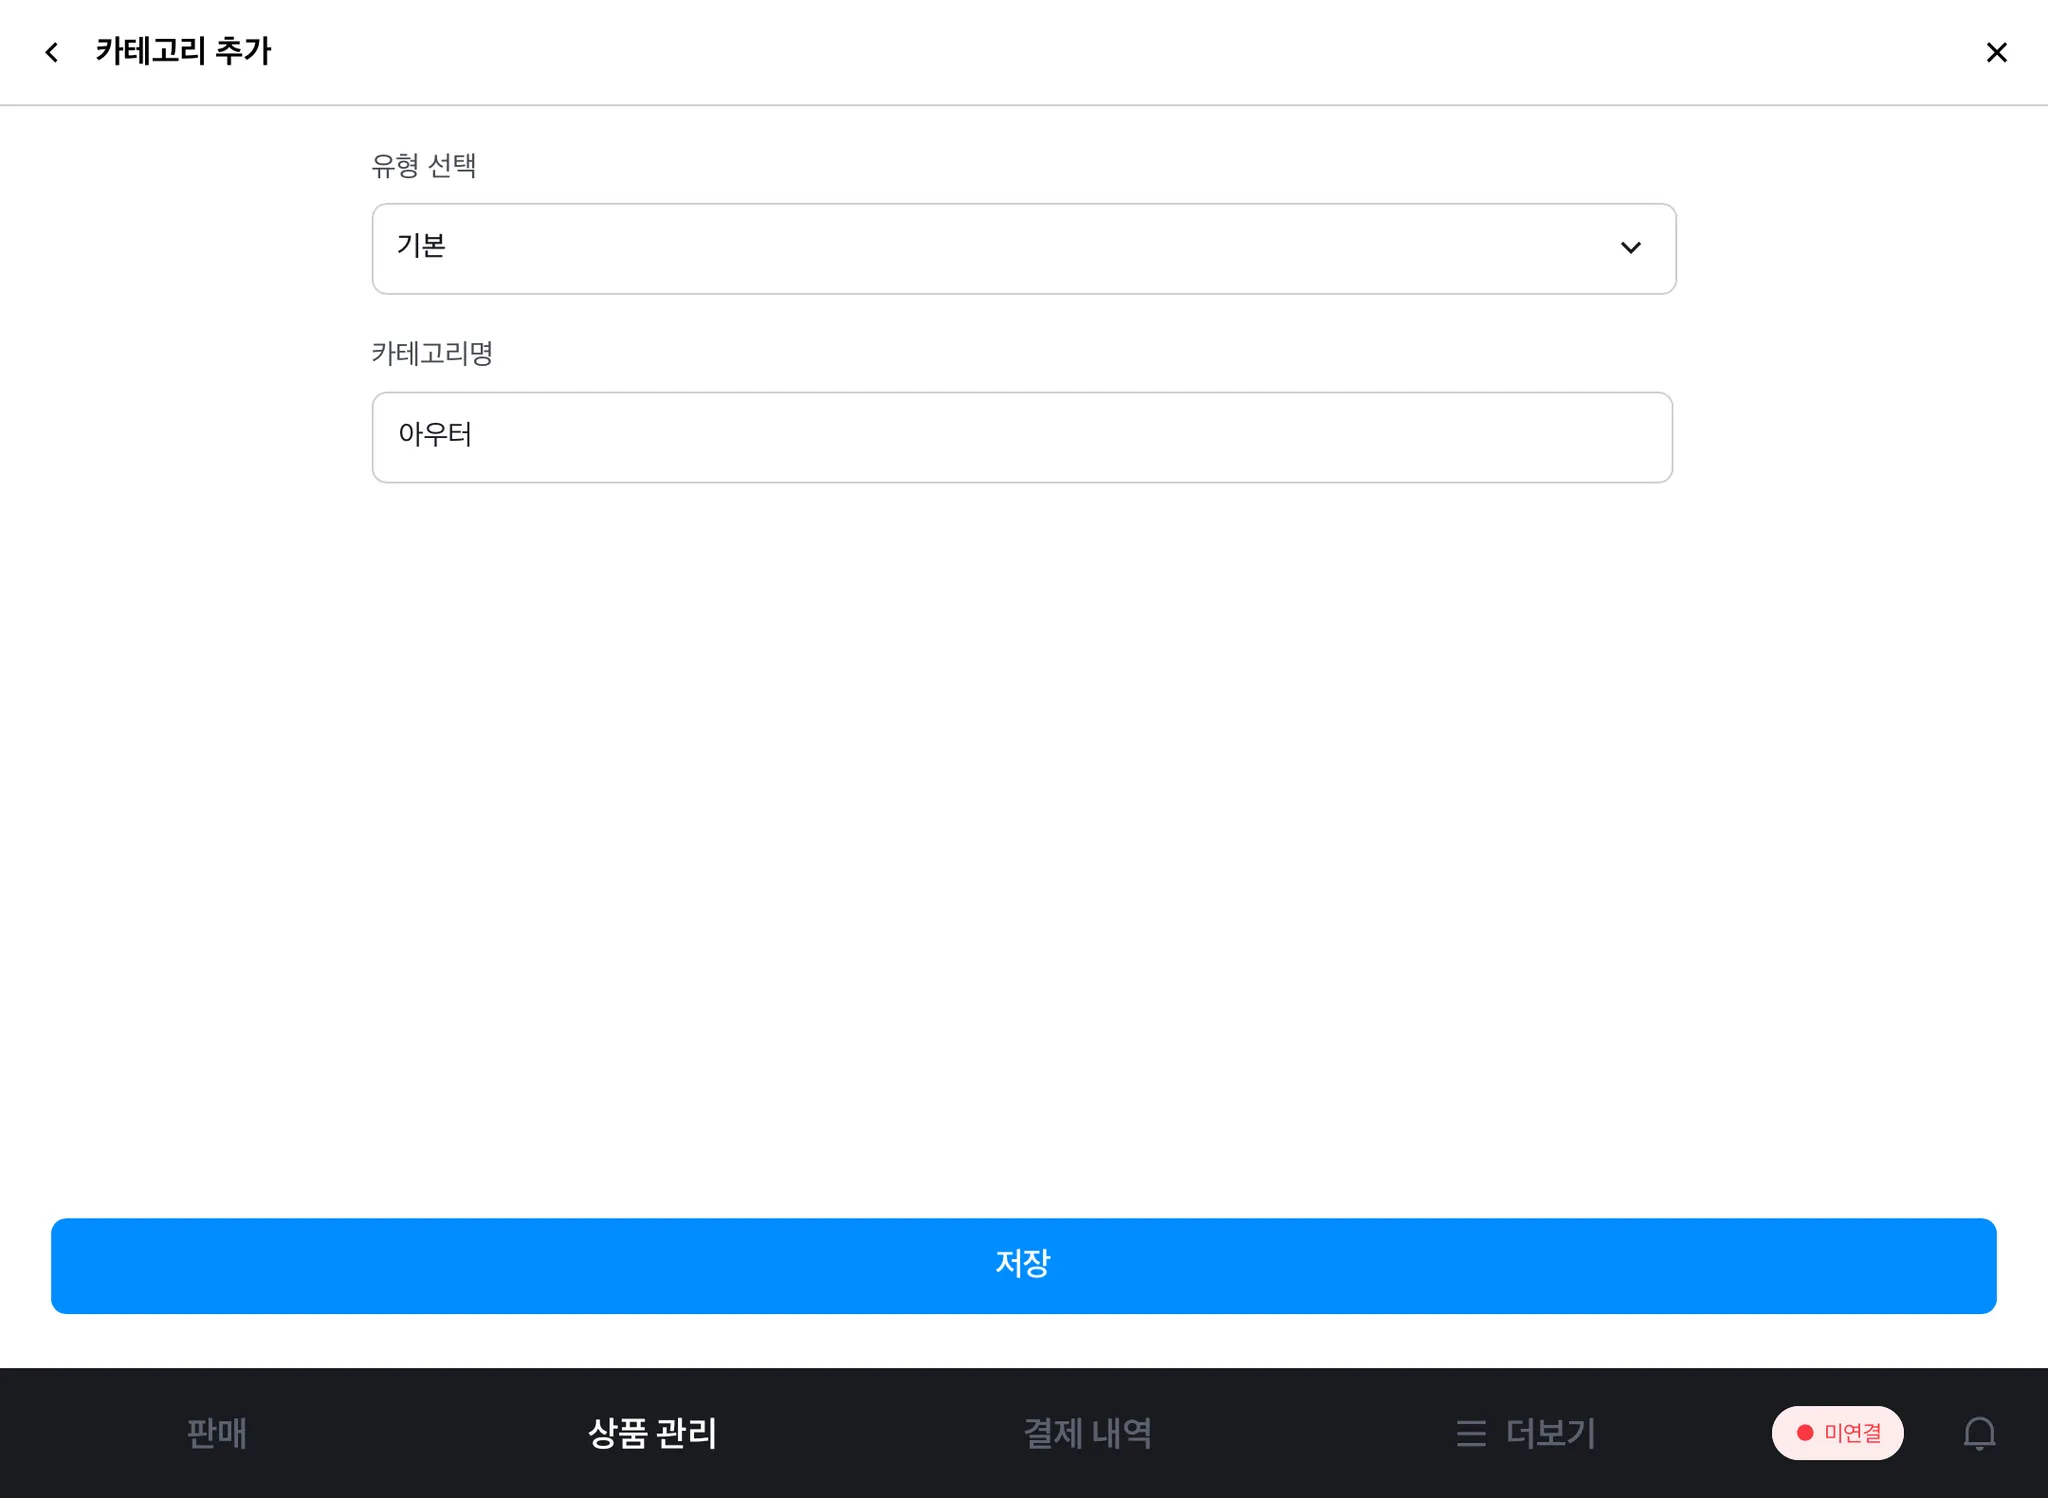Switch to the 판매 tab
The image size is (2048, 1498).
point(216,1433)
